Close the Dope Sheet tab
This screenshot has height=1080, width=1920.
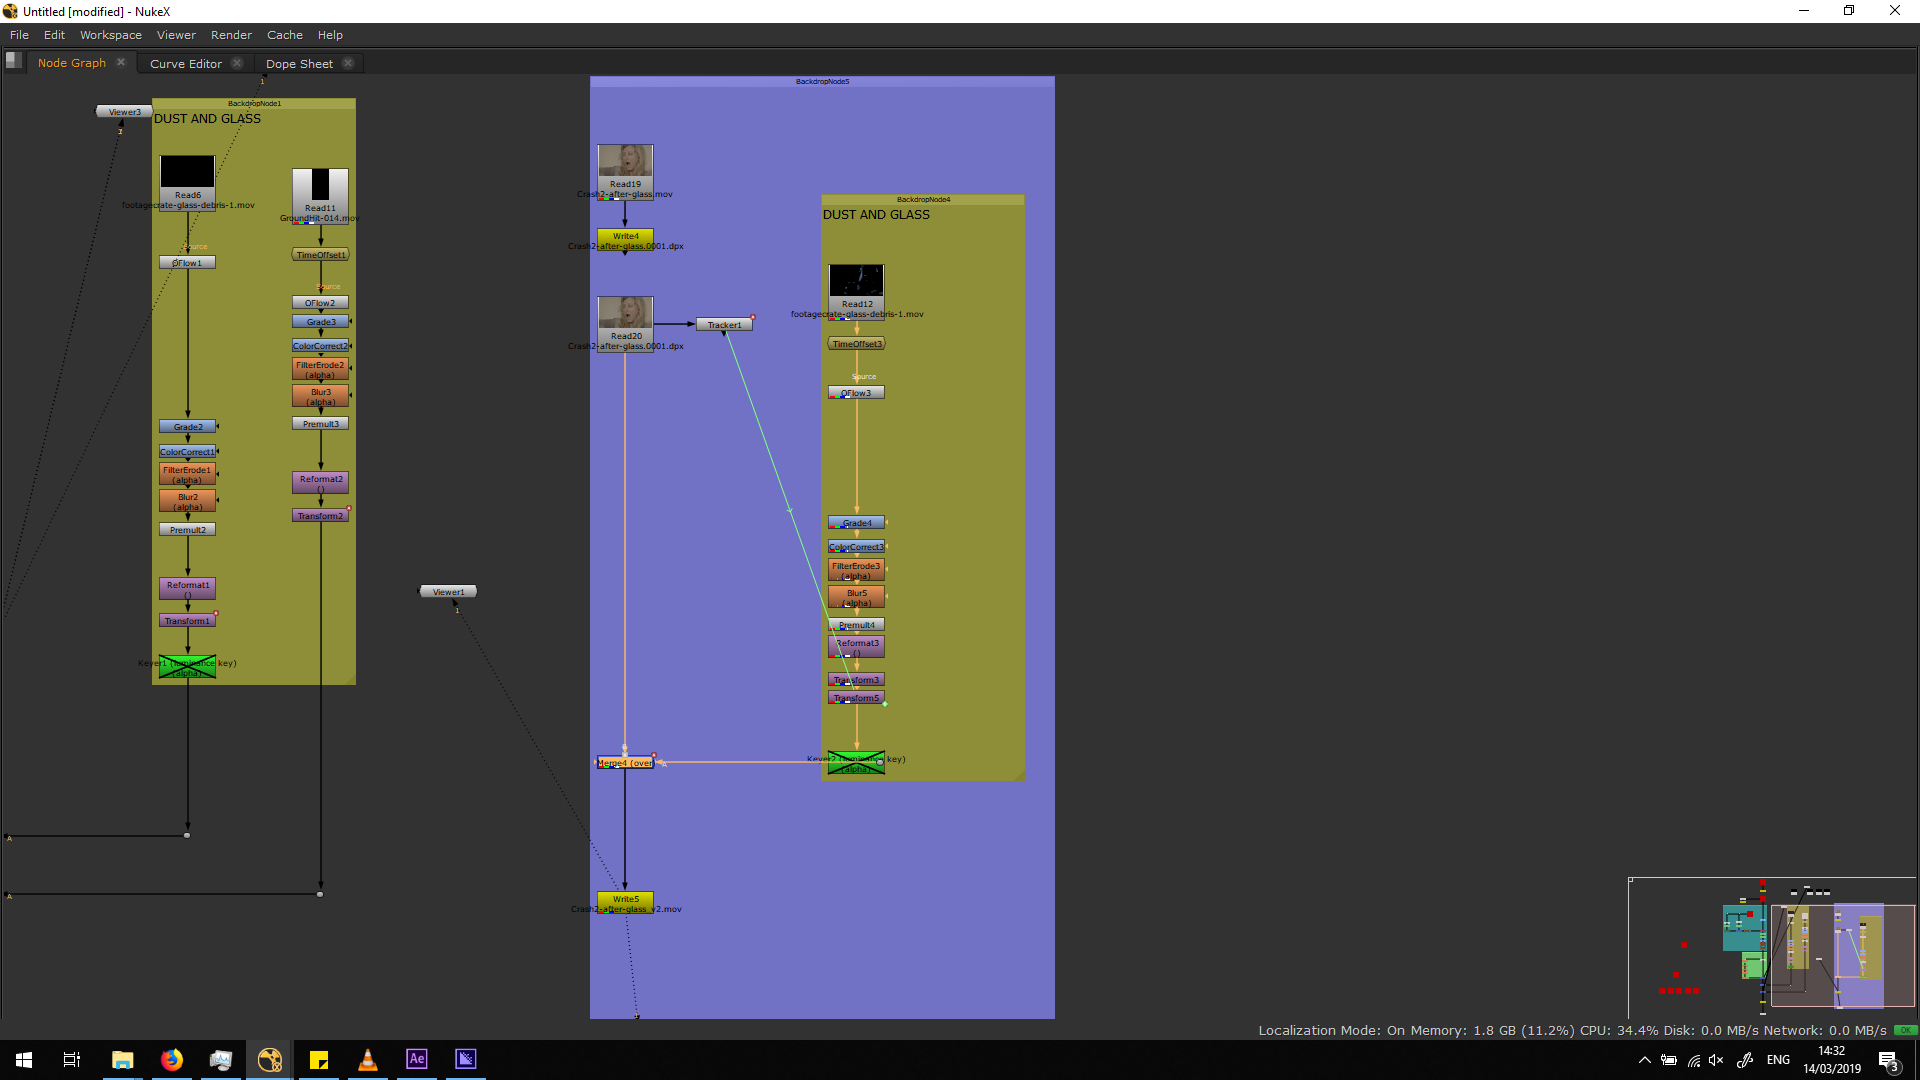pyautogui.click(x=348, y=63)
